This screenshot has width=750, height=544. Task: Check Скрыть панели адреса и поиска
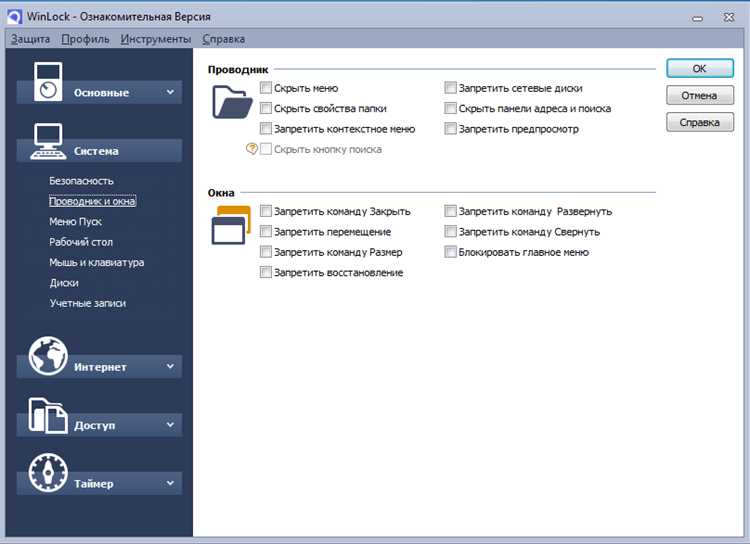[x=450, y=108]
